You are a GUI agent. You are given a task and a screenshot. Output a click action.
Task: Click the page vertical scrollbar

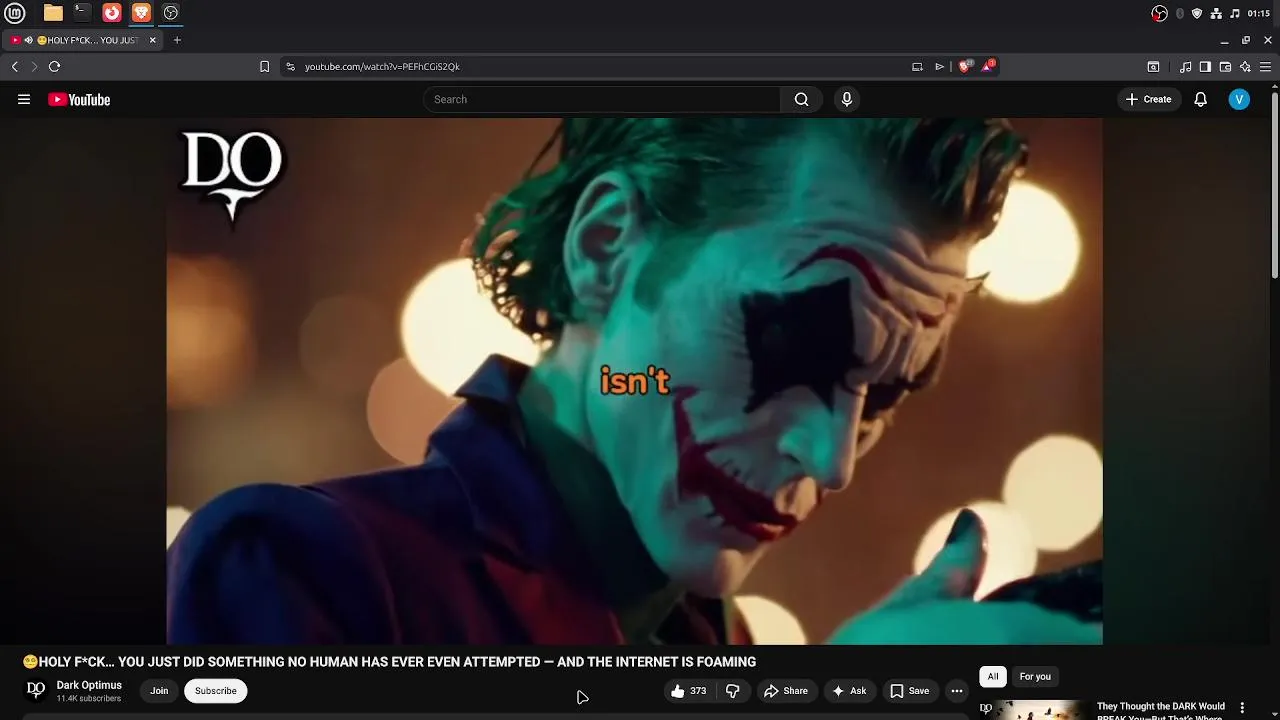click(1275, 185)
